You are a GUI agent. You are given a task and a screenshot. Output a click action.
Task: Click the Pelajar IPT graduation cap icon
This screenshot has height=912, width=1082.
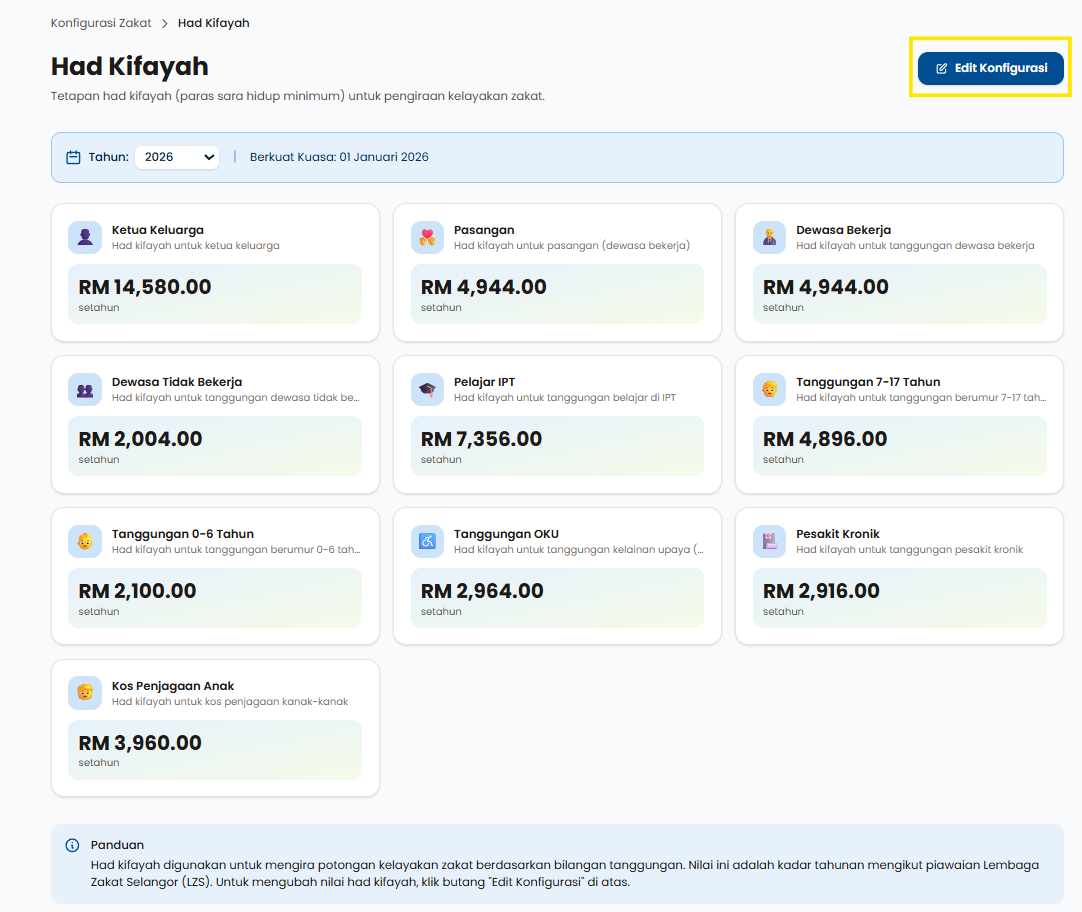[x=427, y=389]
